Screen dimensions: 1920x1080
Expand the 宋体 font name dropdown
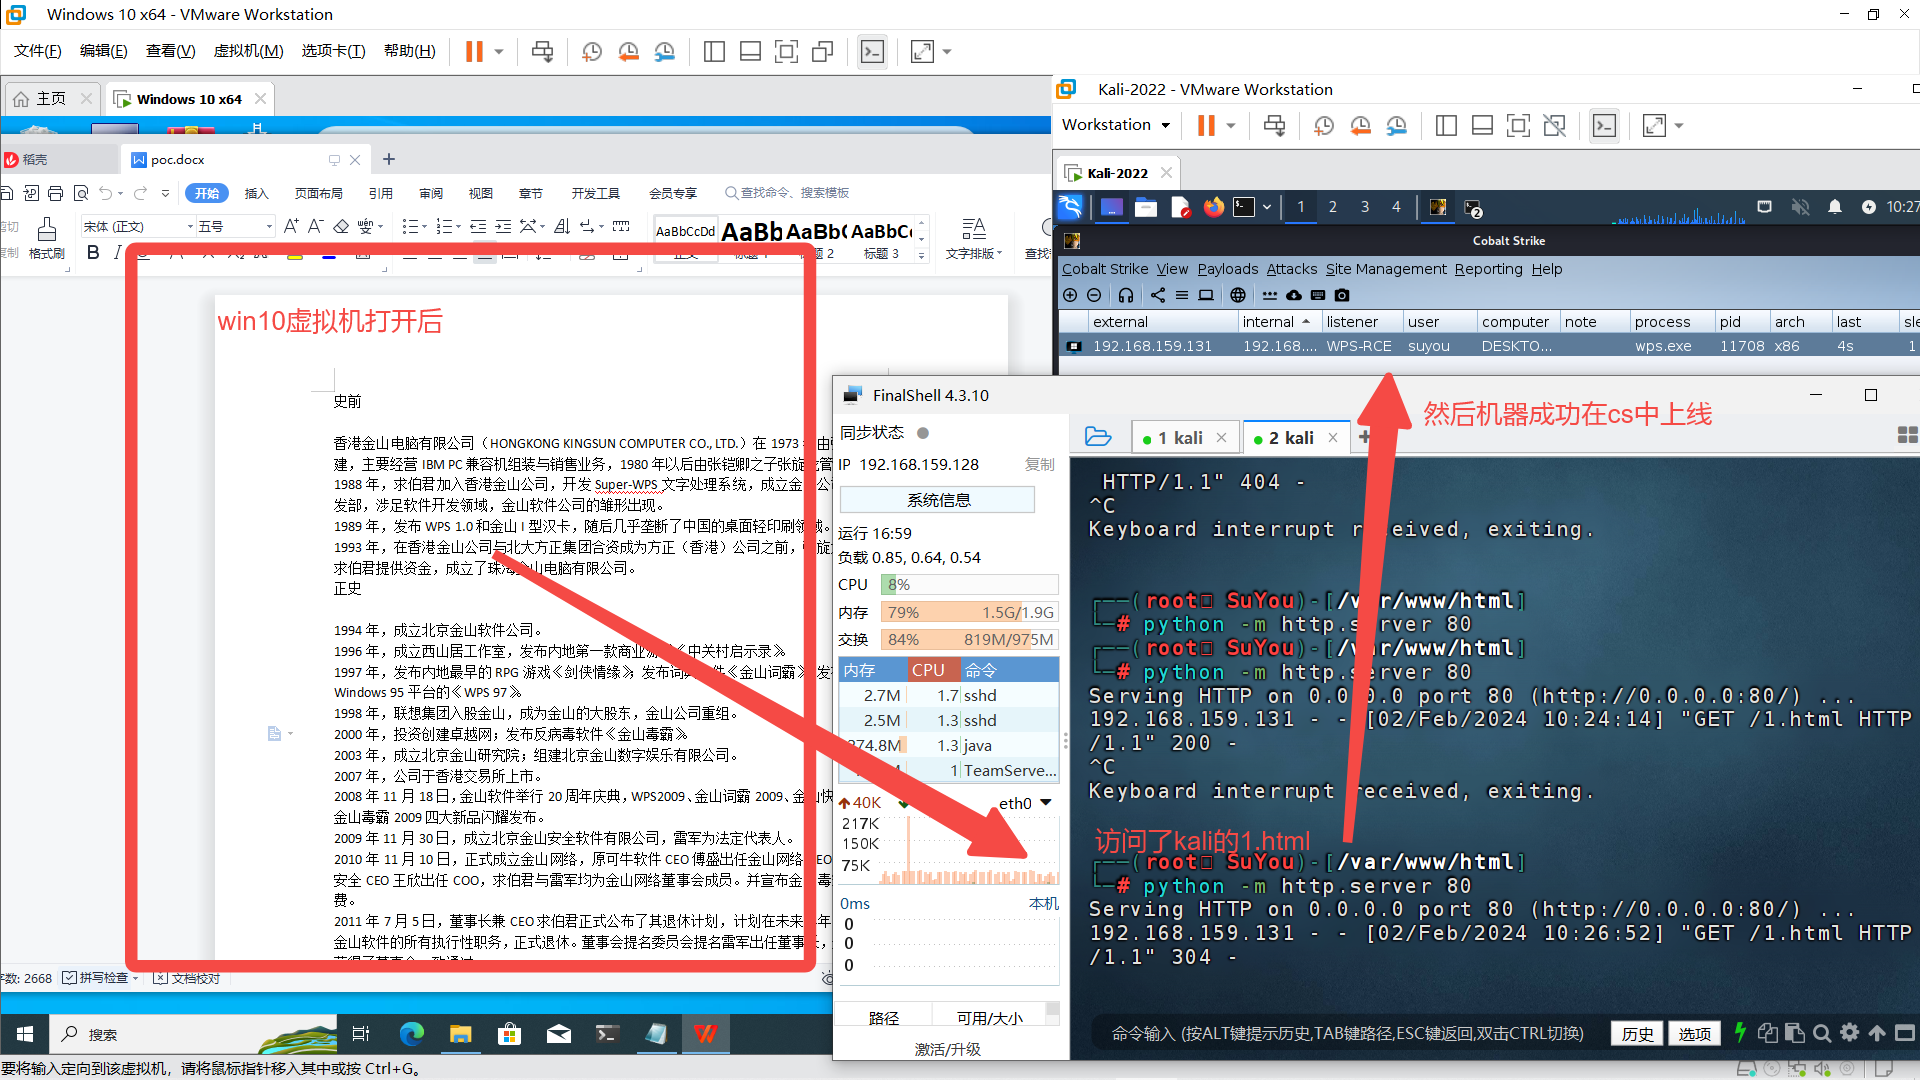point(190,227)
